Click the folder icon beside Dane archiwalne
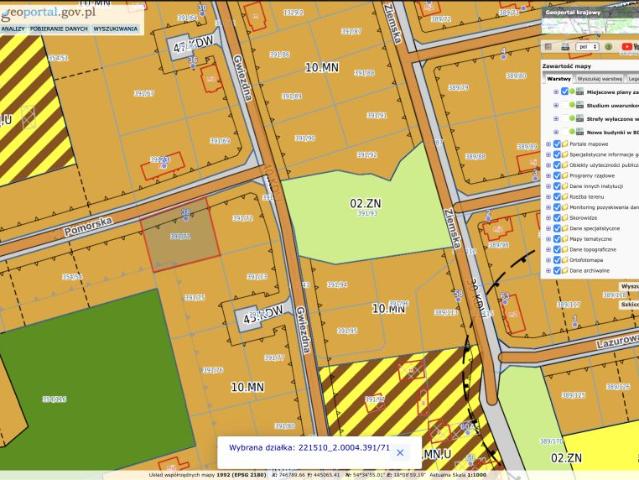Image resolution: width=639 pixels, height=480 pixels. click(x=565, y=270)
